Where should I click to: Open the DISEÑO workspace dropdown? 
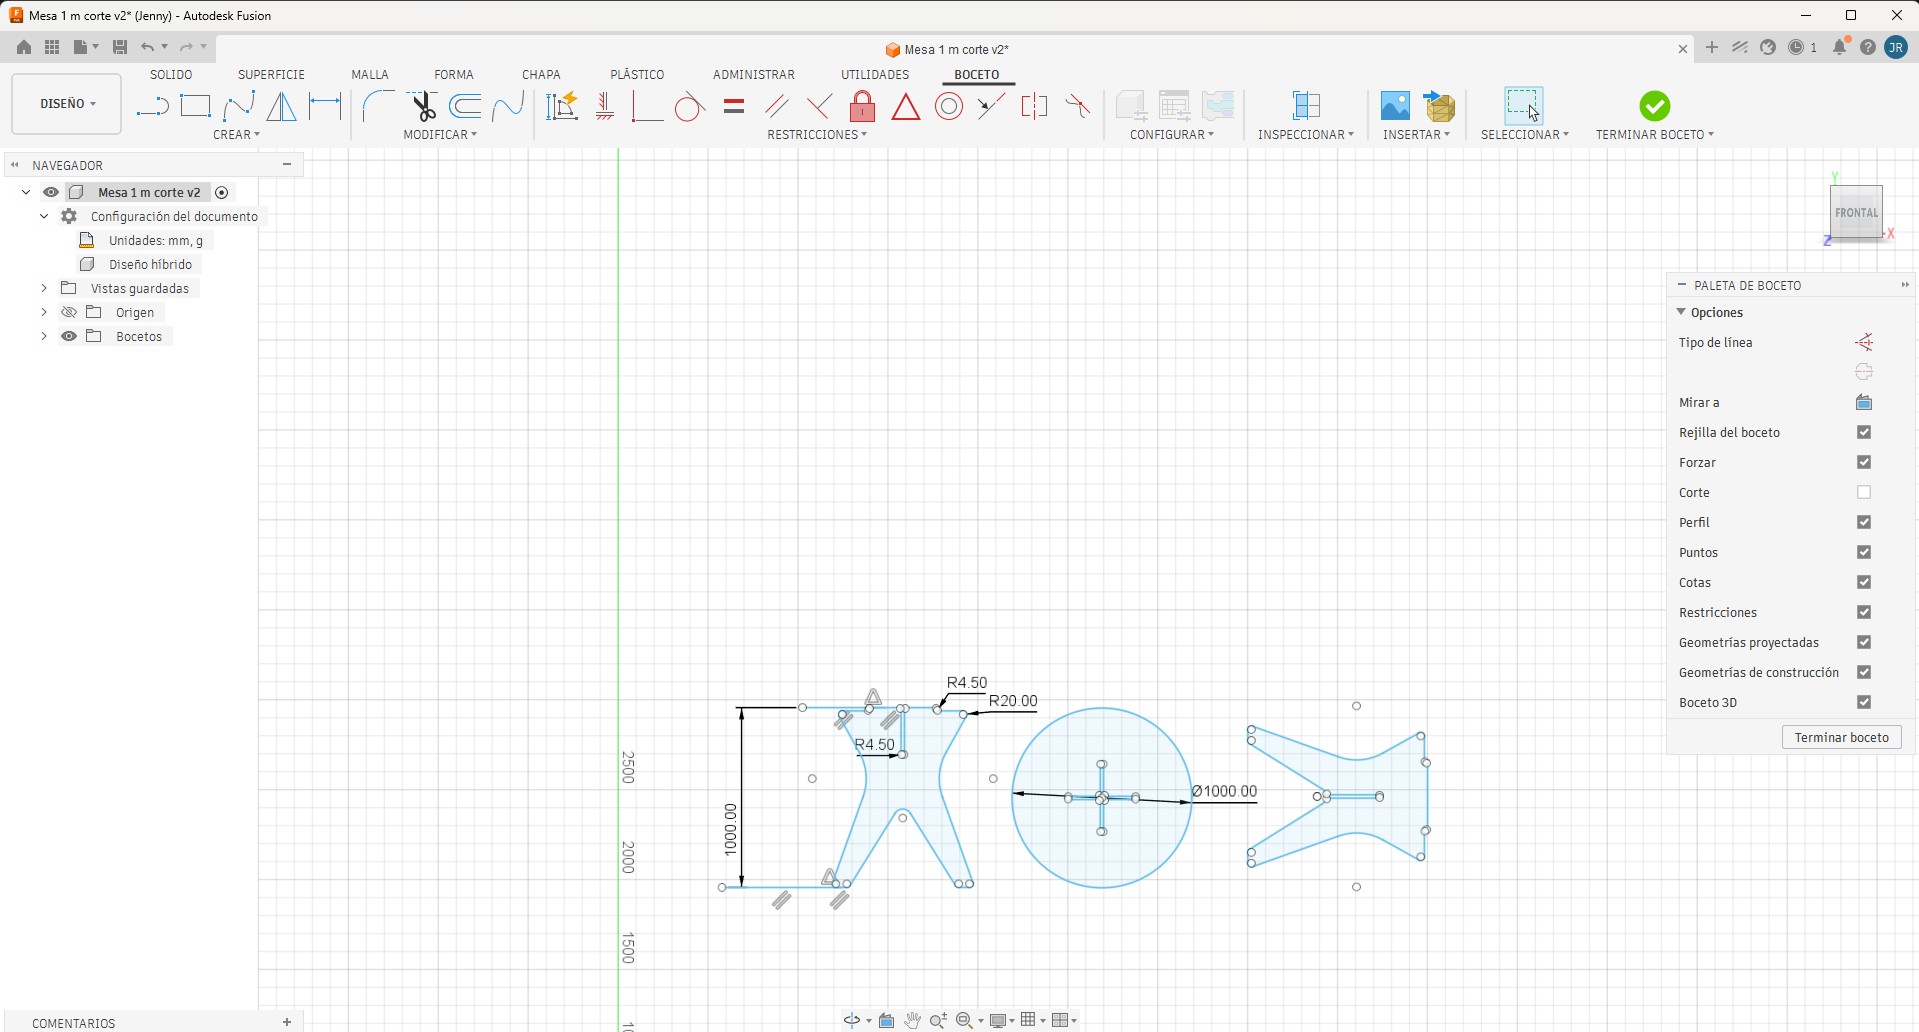[x=67, y=103]
